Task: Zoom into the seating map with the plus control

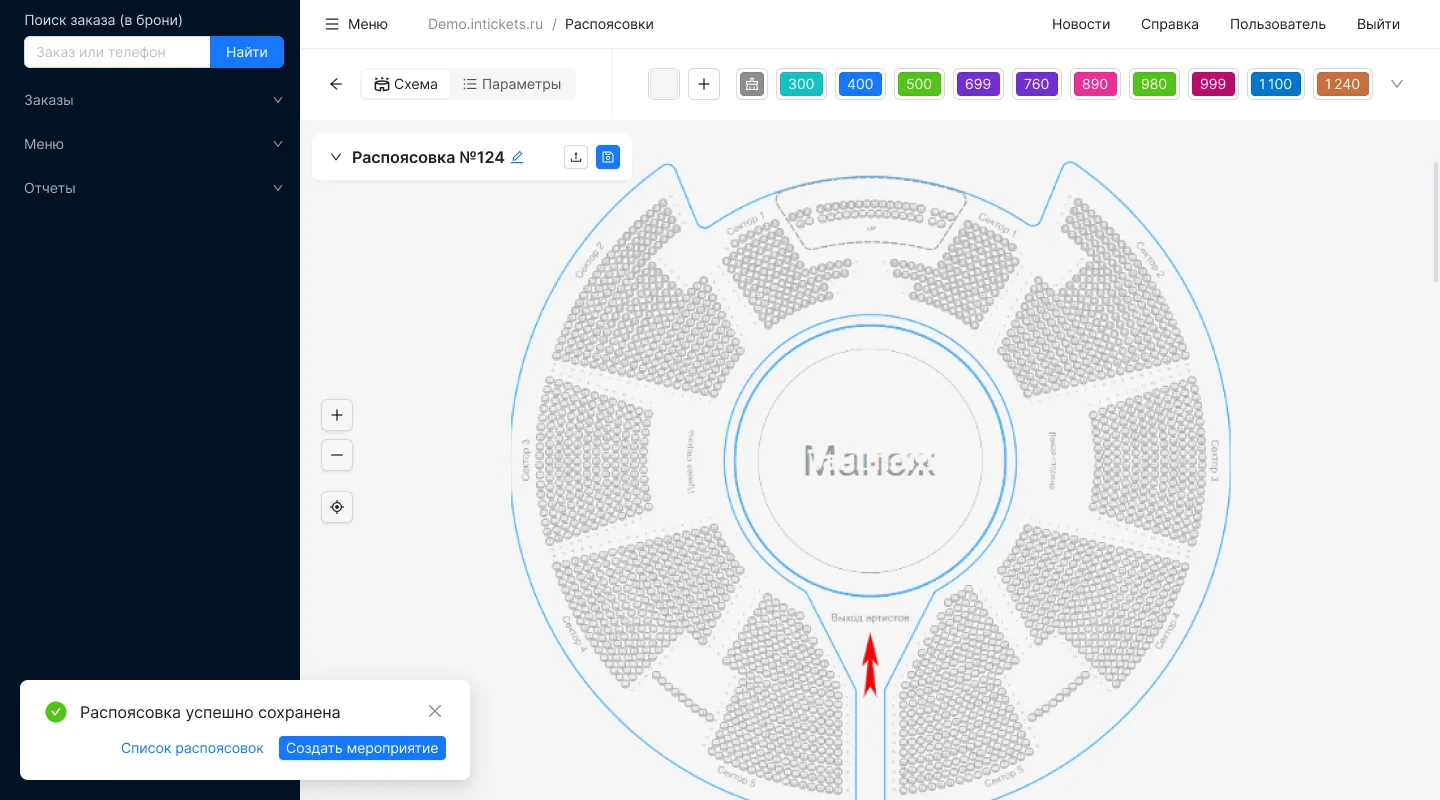Action: point(337,415)
